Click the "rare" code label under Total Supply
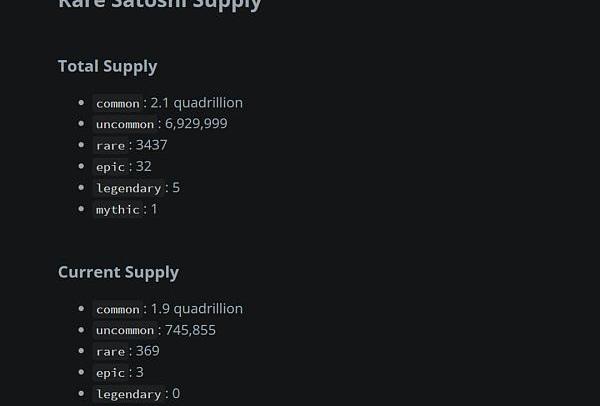Image resolution: width=600 pixels, height=406 pixels. coord(111,145)
